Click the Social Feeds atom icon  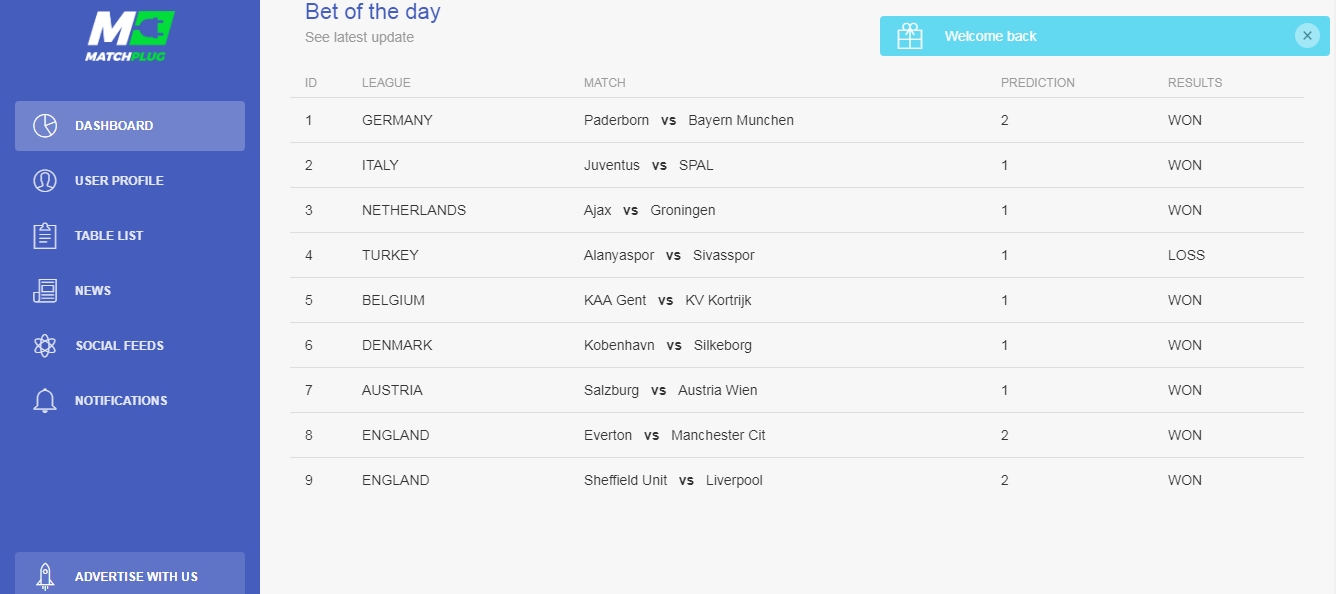click(45, 346)
